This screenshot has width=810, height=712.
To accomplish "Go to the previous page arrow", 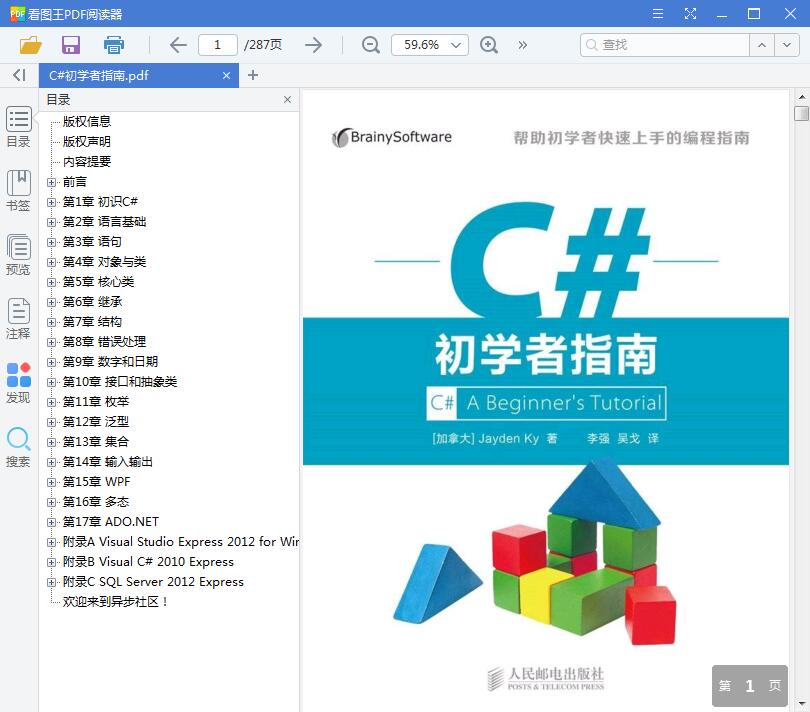I will (x=178, y=45).
